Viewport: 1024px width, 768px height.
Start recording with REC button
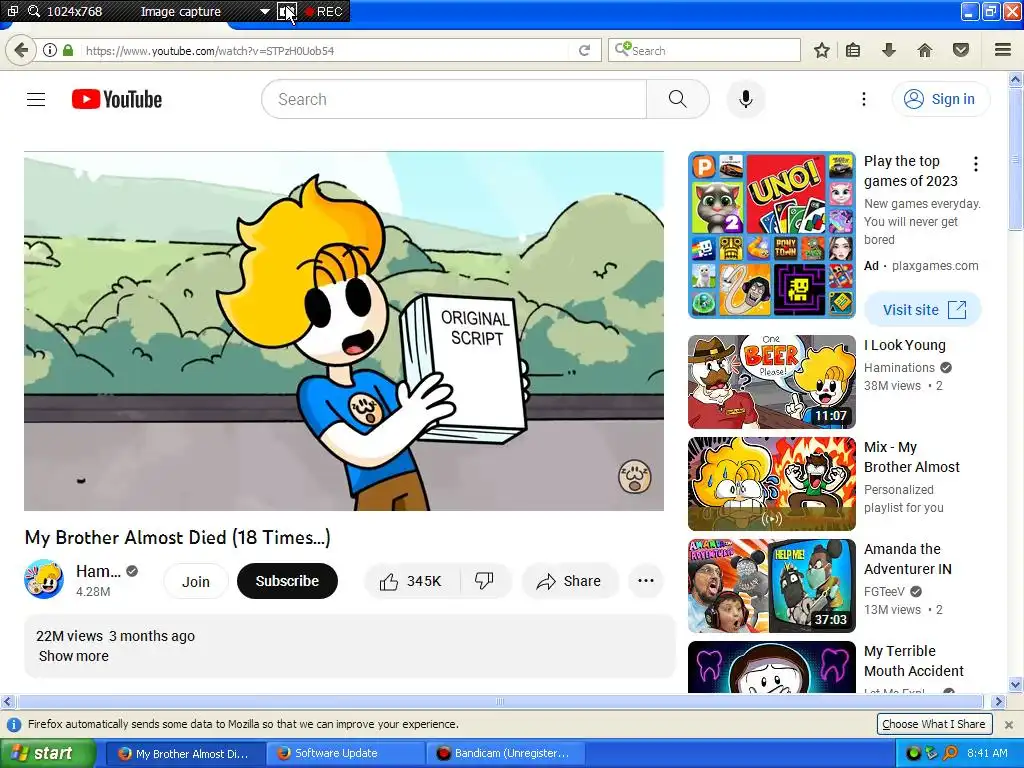click(325, 12)
